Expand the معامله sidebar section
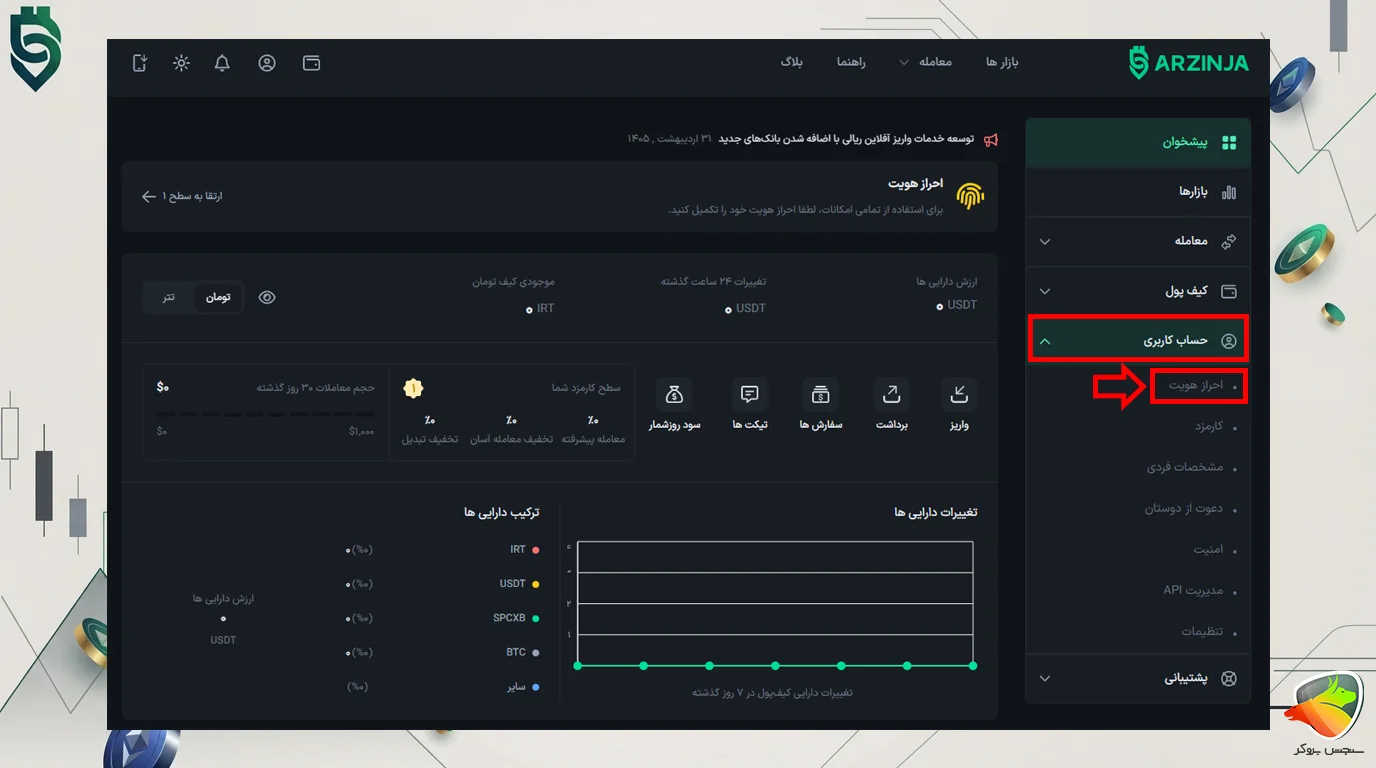The image size is (1376, 768). (x=1138, y=241)
